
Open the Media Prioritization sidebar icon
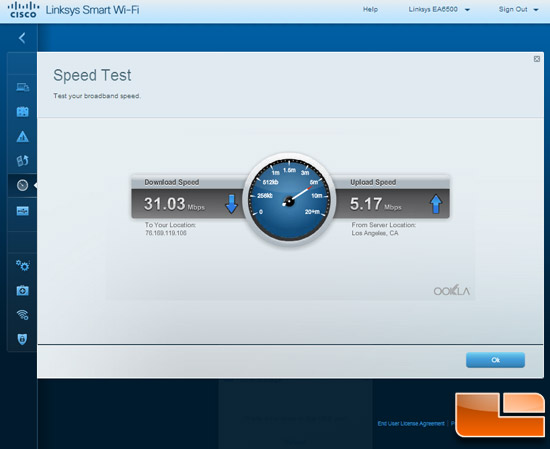[22, 161]
